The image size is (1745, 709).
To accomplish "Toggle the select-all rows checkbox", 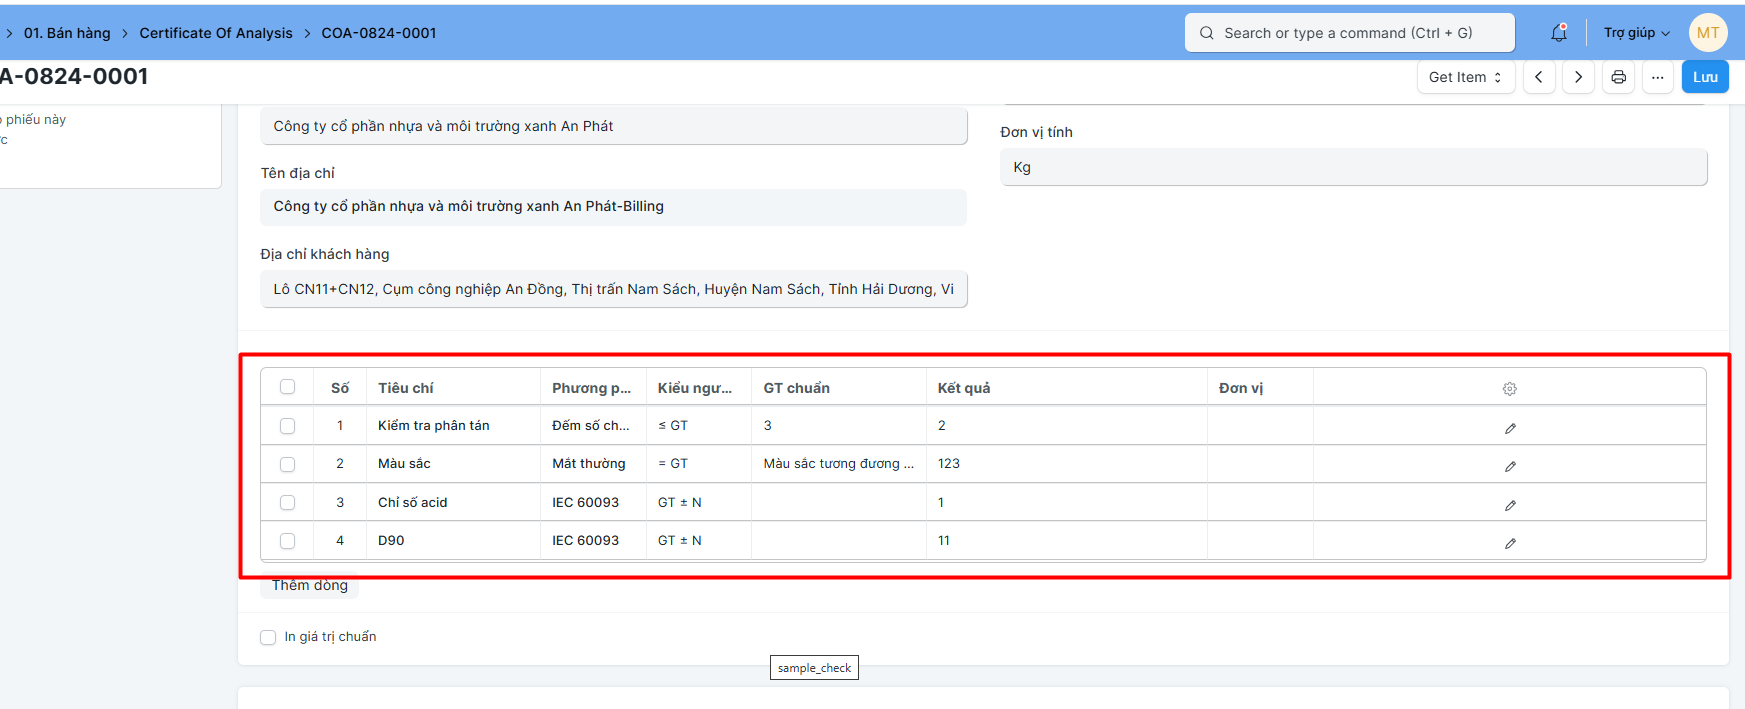I will 288,387.
